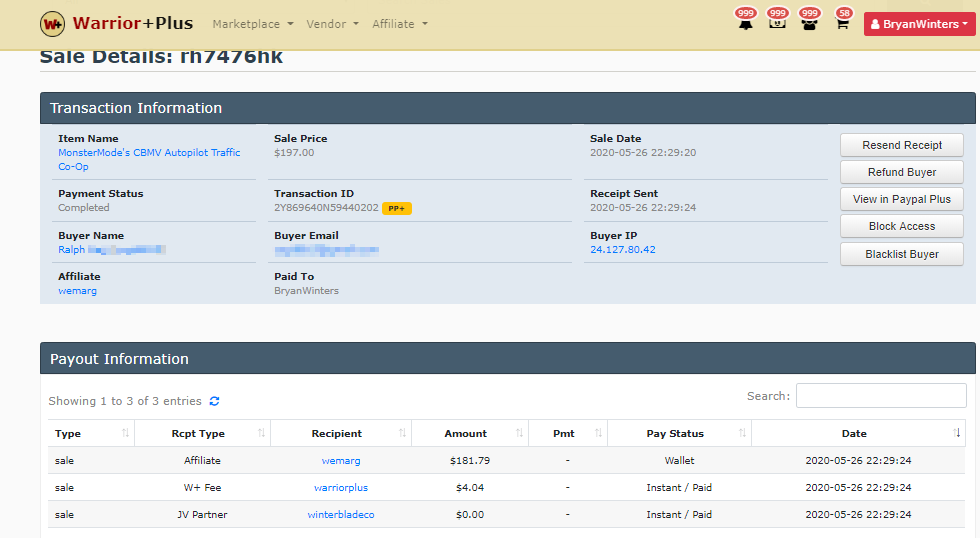Click the Showing 1 to 3 of 3 entries text

125,401
